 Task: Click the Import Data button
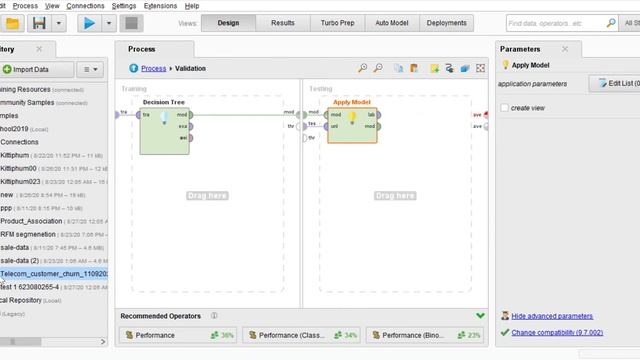point(37,69)
